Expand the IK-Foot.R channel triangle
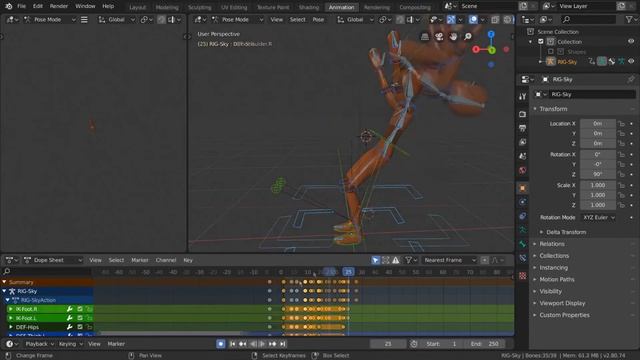The height and width of the screenshot is (360, 640). coord(11,309)
